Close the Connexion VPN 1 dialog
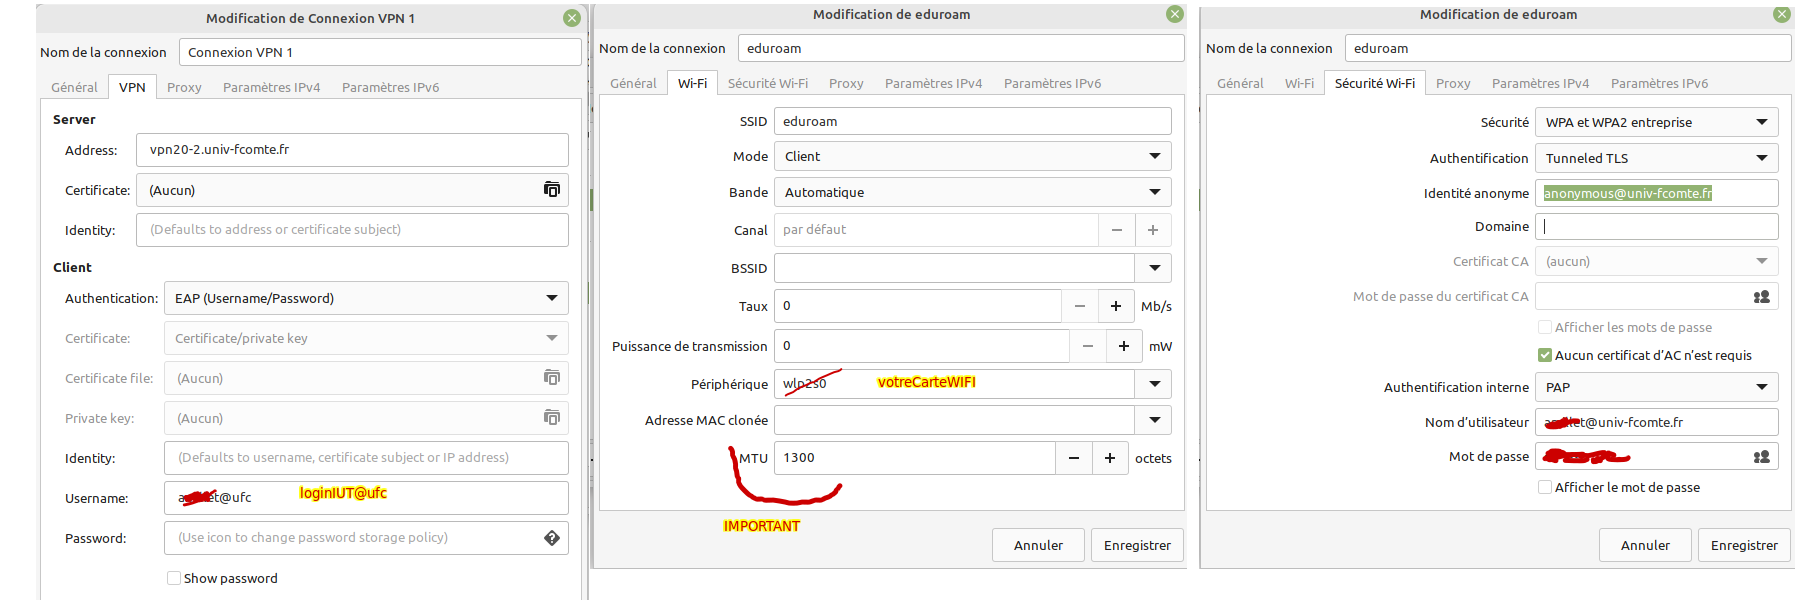 tap(571, 18)
